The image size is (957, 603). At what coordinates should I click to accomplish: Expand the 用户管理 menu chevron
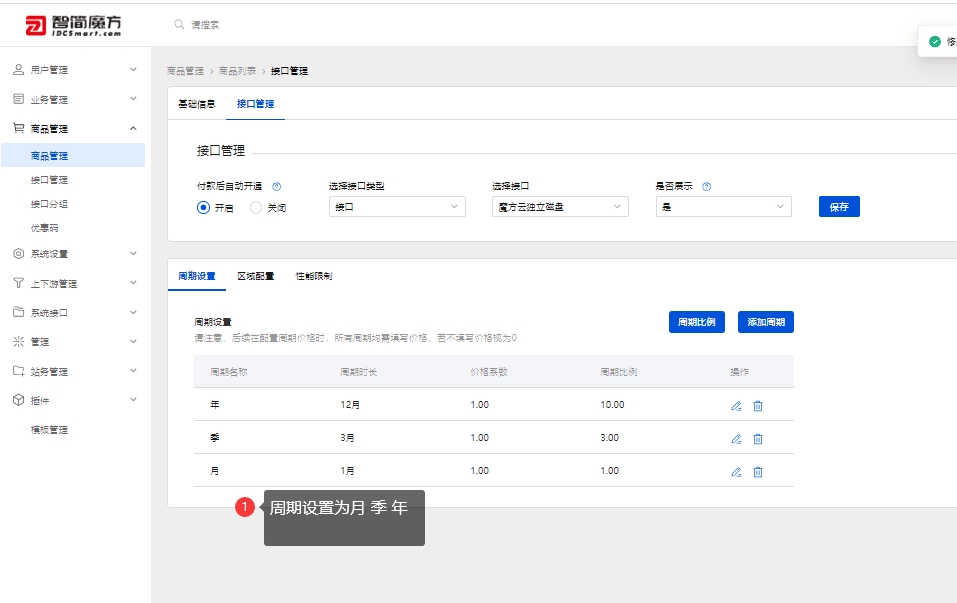(133, 70)
